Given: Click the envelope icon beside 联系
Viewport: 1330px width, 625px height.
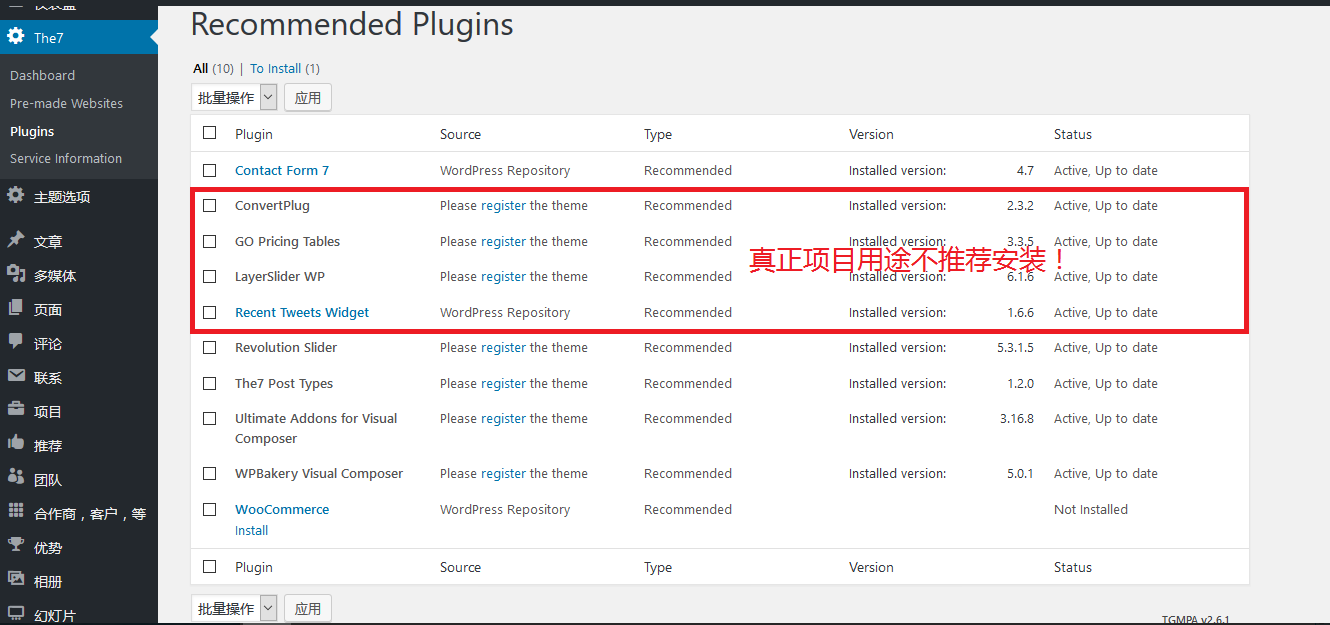Looking at the screenshot, I should tap(16, 377).
